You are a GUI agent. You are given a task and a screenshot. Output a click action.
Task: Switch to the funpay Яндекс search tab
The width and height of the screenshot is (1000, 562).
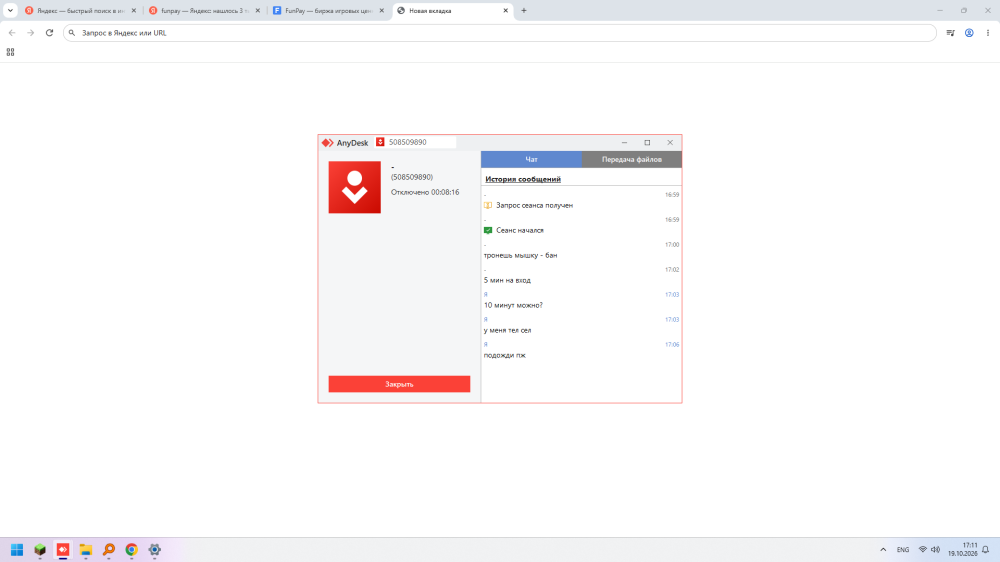(x=205, y=11)
